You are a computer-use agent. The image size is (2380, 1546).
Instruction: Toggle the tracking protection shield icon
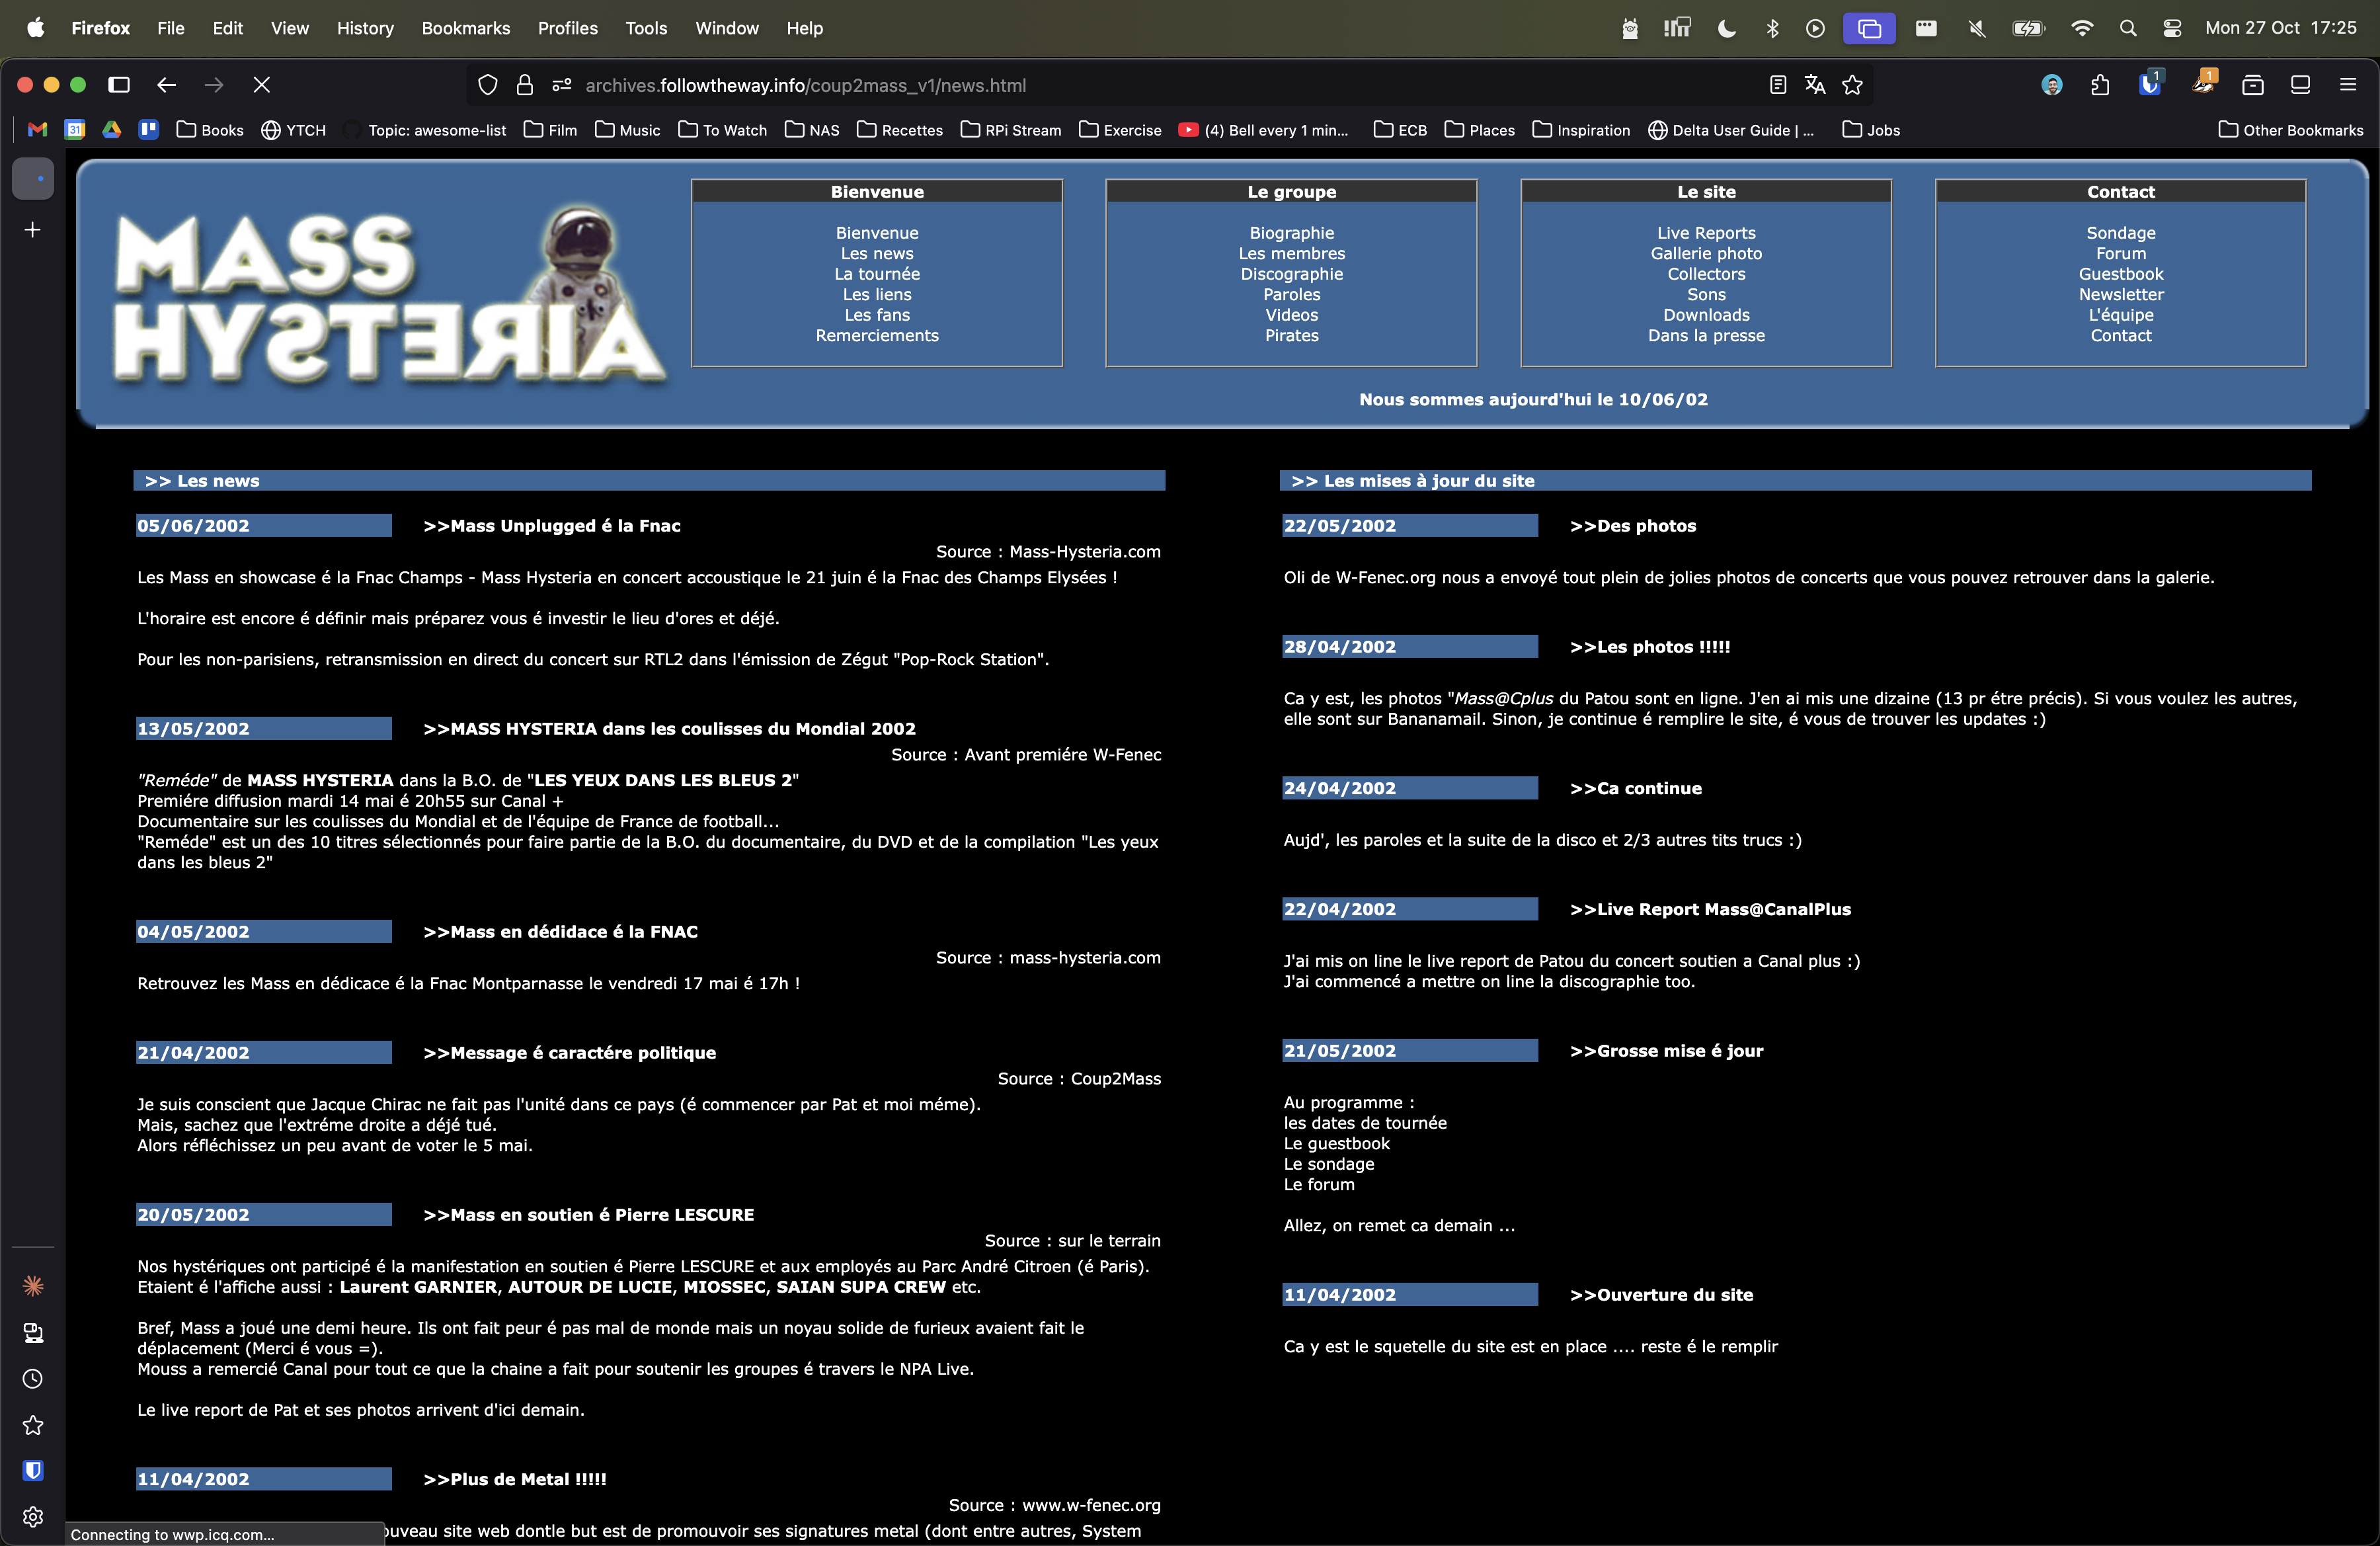click(x=487, y=85)
